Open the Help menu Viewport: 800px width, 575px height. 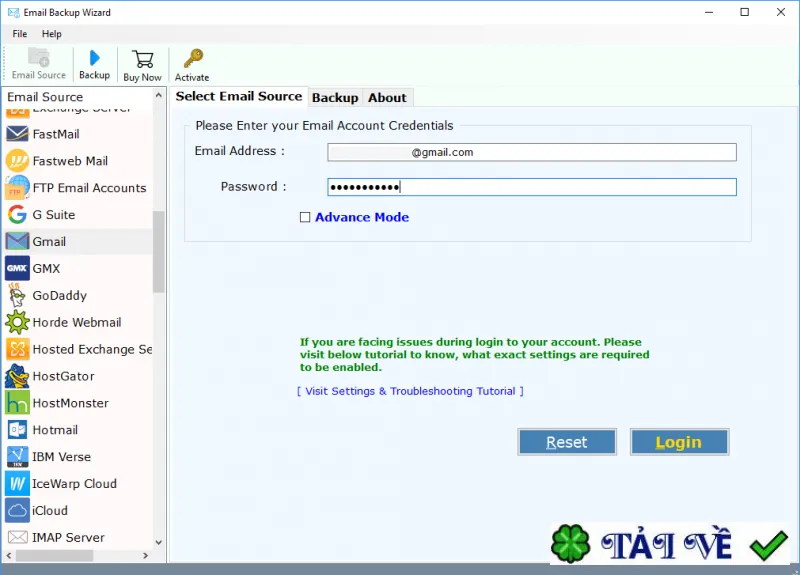point(52,34)
